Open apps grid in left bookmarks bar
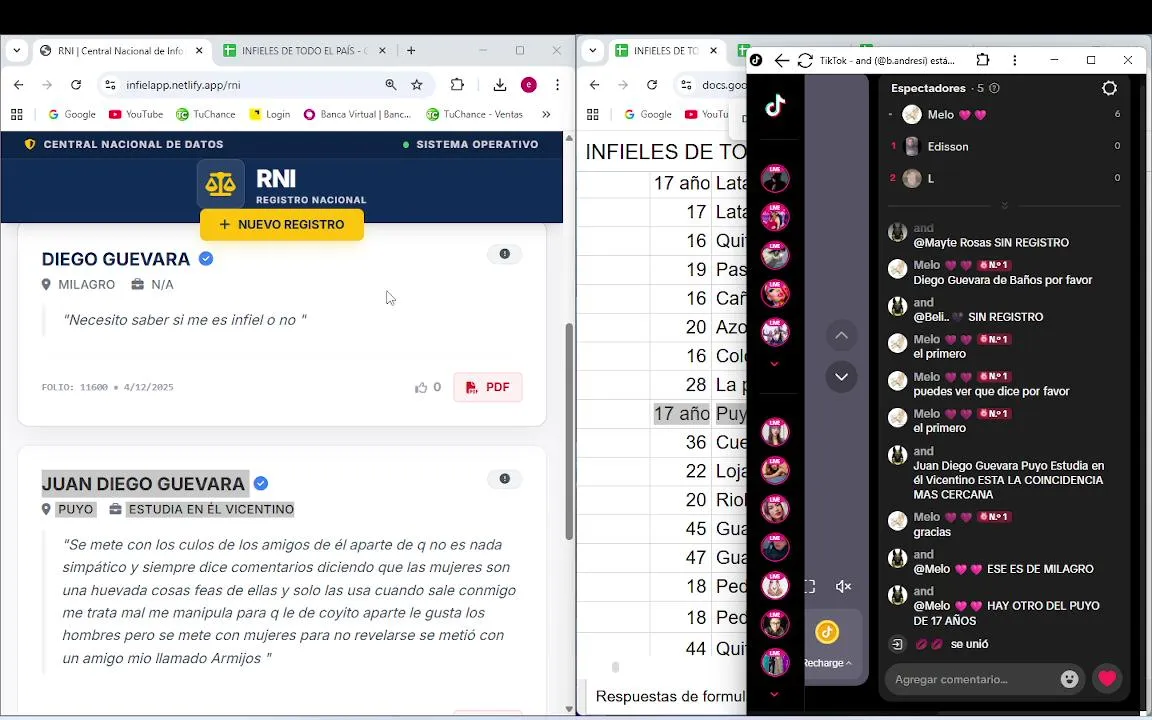The height and width of the screenshot is (720, 1152). [17, 115]
